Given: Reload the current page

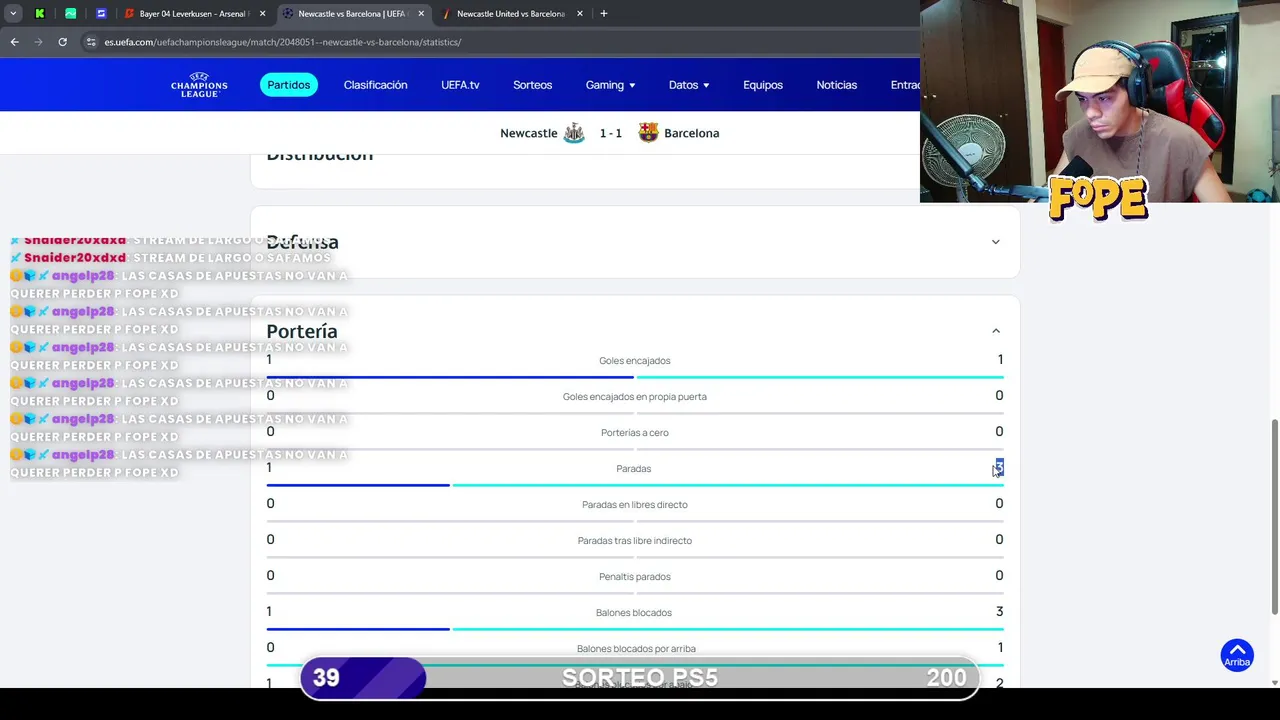Looking at the screenshot, I should tap(62, 42).
